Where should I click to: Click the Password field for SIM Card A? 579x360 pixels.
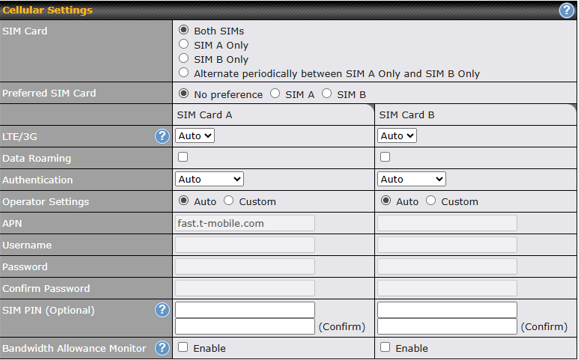[x=245, y=267]
